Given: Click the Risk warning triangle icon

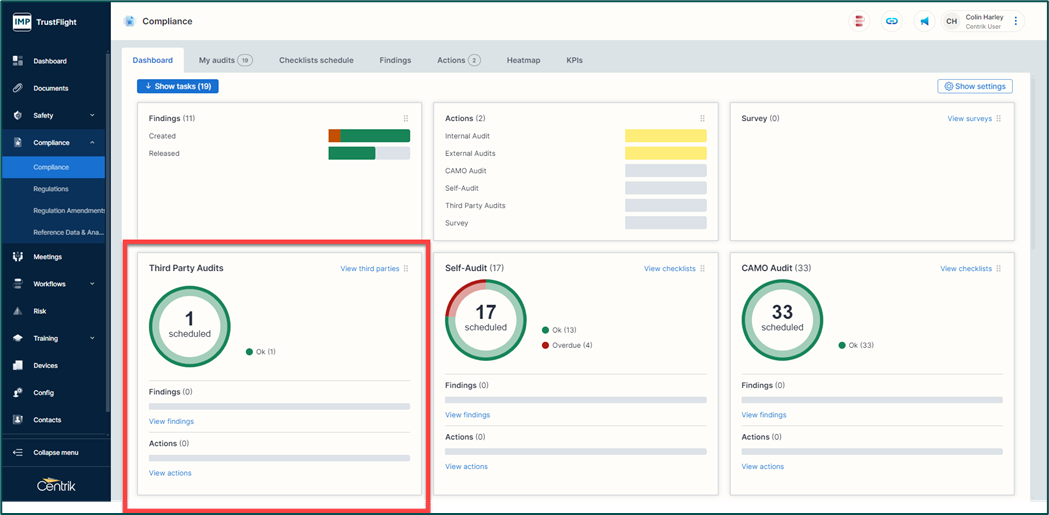Looking at the screenshot, I should click(18, 311).
